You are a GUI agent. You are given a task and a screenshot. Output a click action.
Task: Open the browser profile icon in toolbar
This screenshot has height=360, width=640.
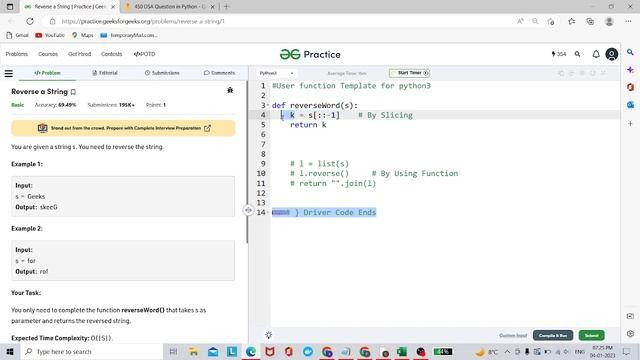coord(609,21)
